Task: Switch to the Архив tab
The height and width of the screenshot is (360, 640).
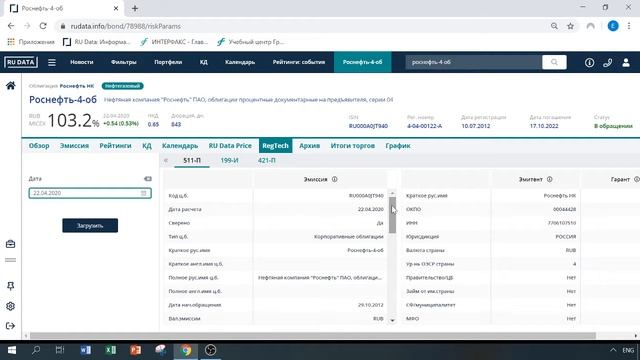Action: 309,146
